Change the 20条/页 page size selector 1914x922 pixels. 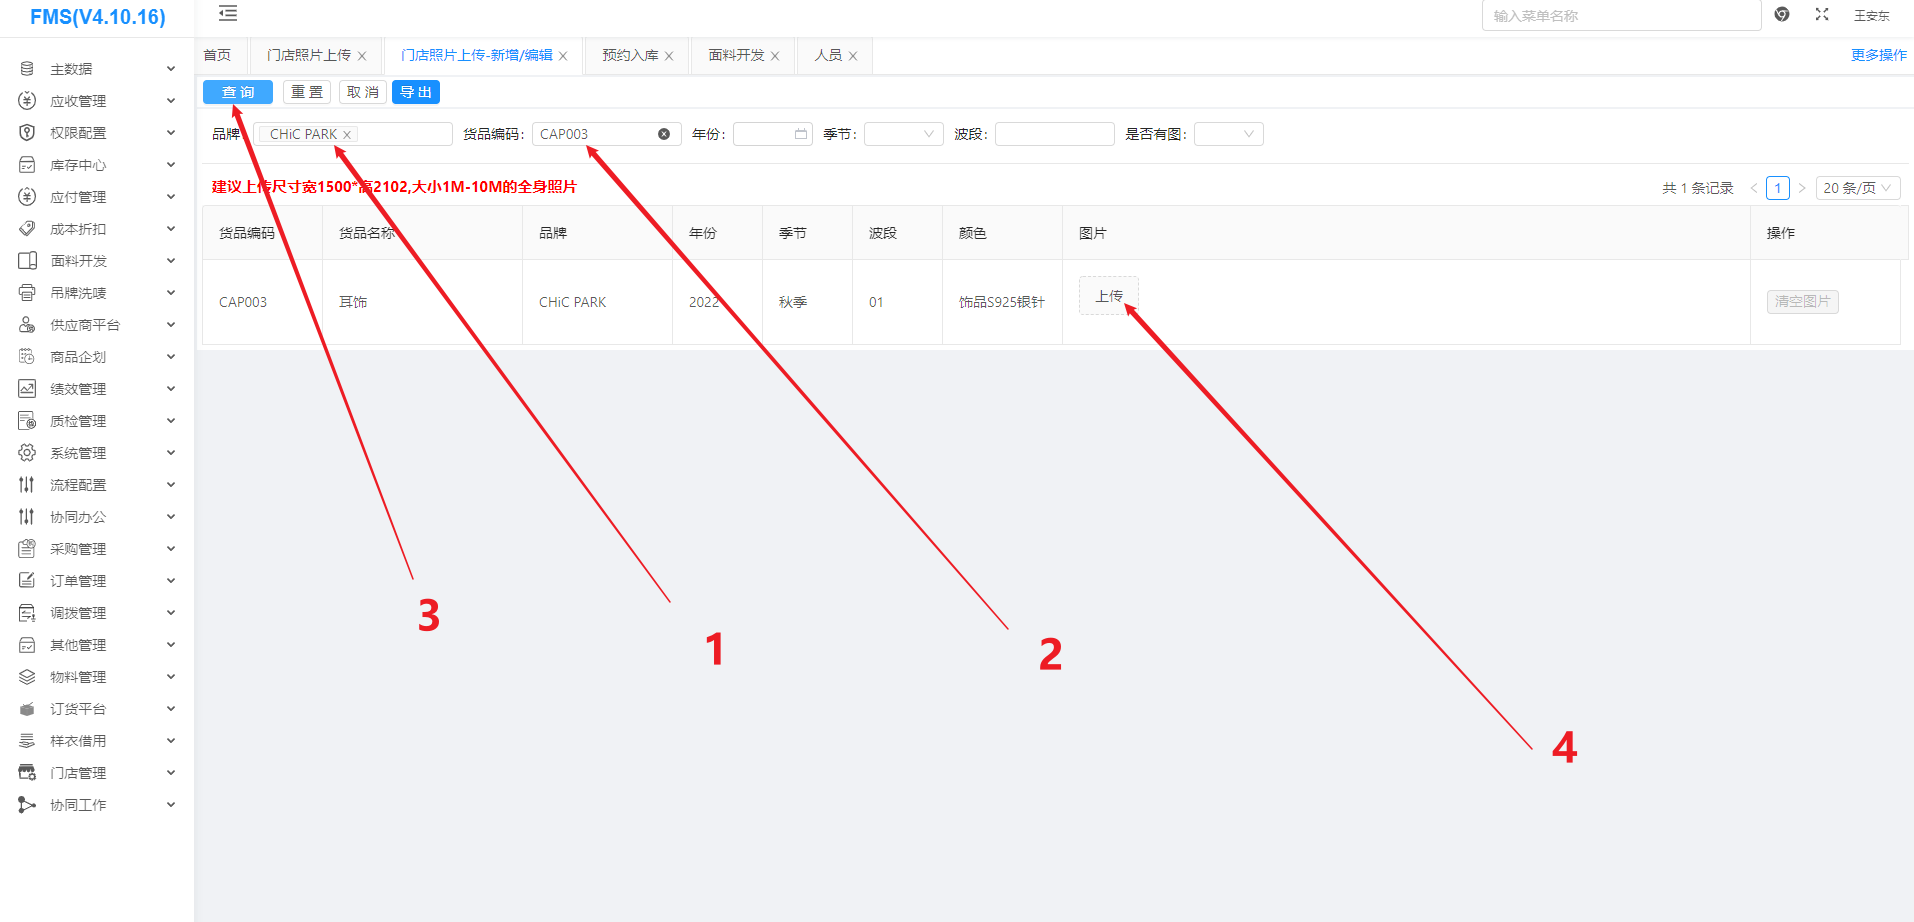click(x=1856, y=188)
